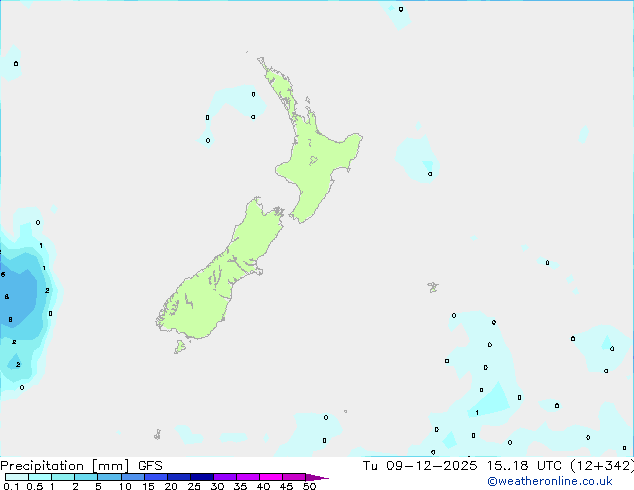634x490 pixels.
Task: Click the 0.5–1 mm legend color swatch
Action: (x=40, y=477)
